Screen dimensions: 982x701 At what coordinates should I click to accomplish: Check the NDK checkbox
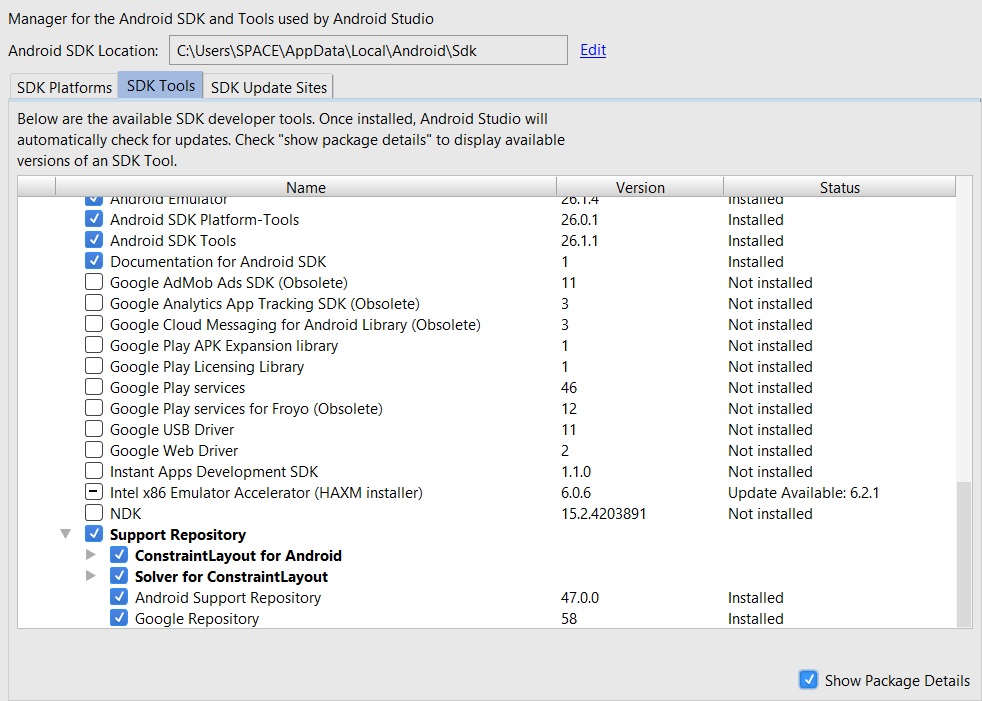pos(94,512)
